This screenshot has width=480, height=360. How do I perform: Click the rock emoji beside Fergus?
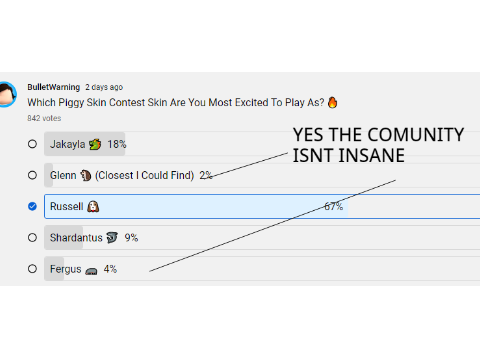(x=91, y=271)
